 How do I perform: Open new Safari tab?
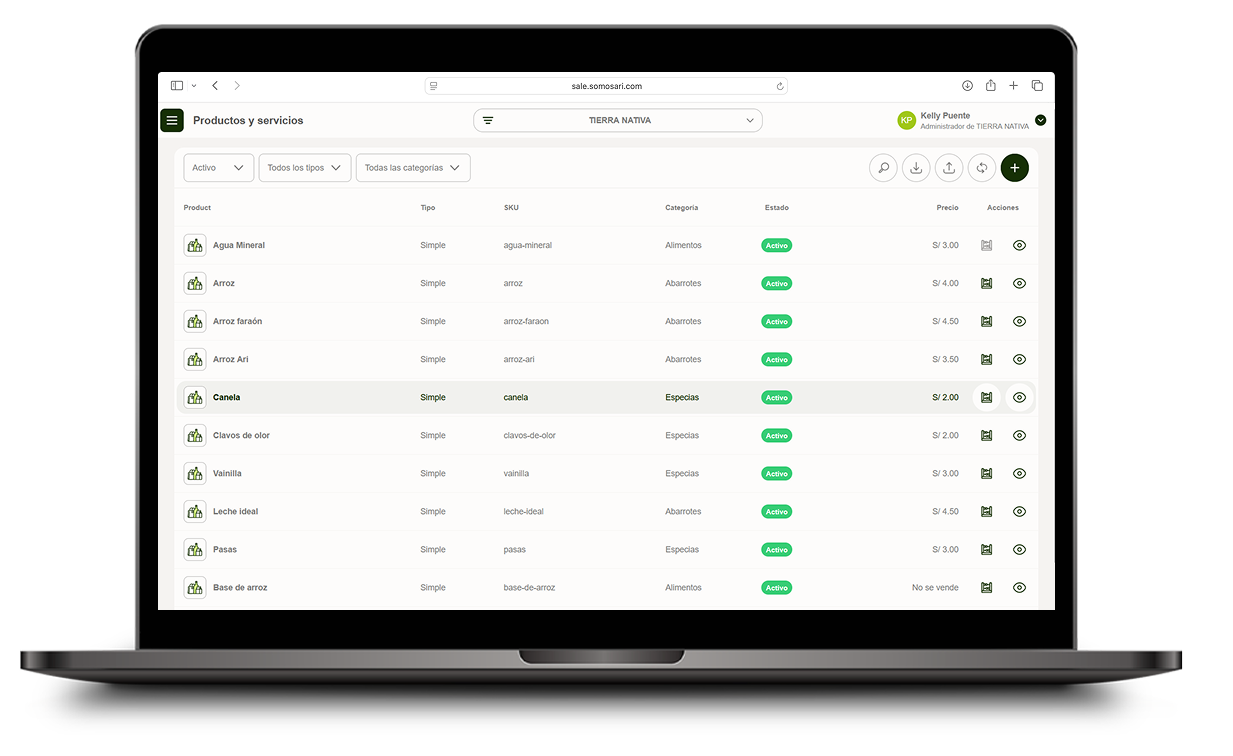1014,86
